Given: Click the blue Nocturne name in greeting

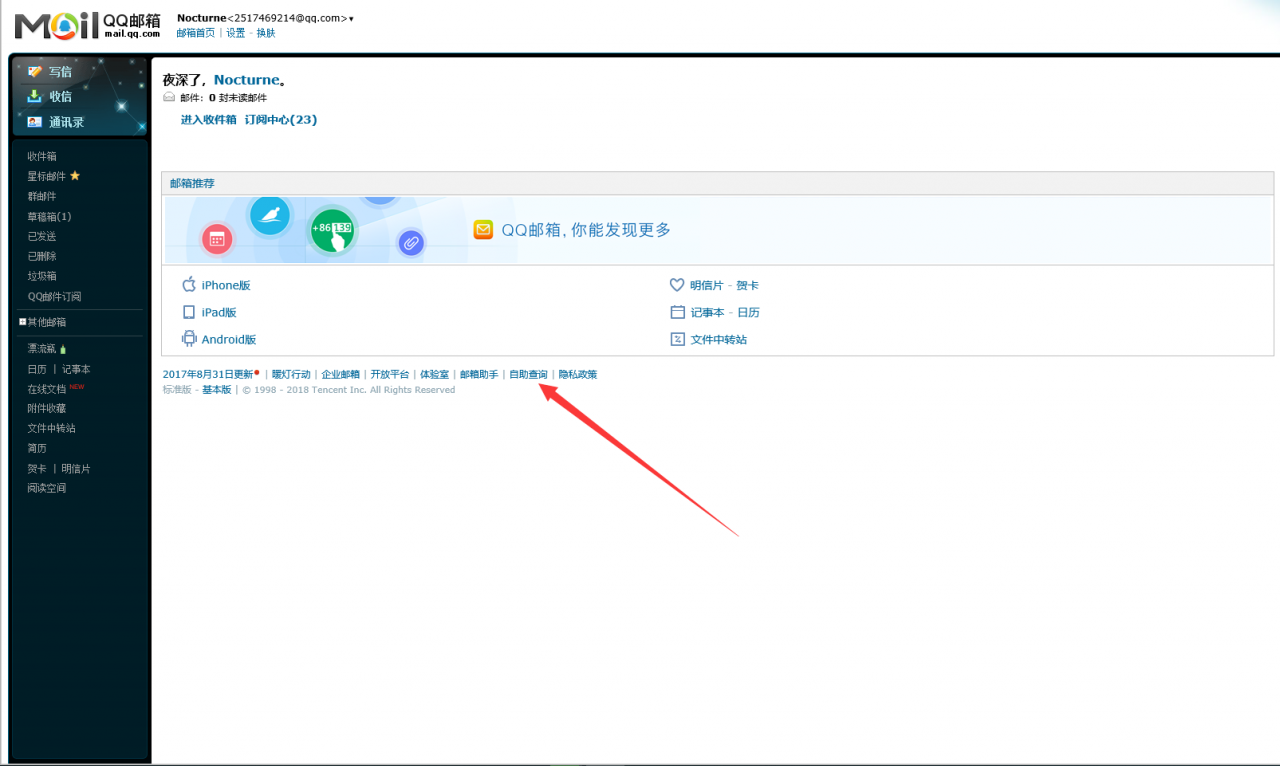Looking at the screenshot, I should click(x=246, y=80).
